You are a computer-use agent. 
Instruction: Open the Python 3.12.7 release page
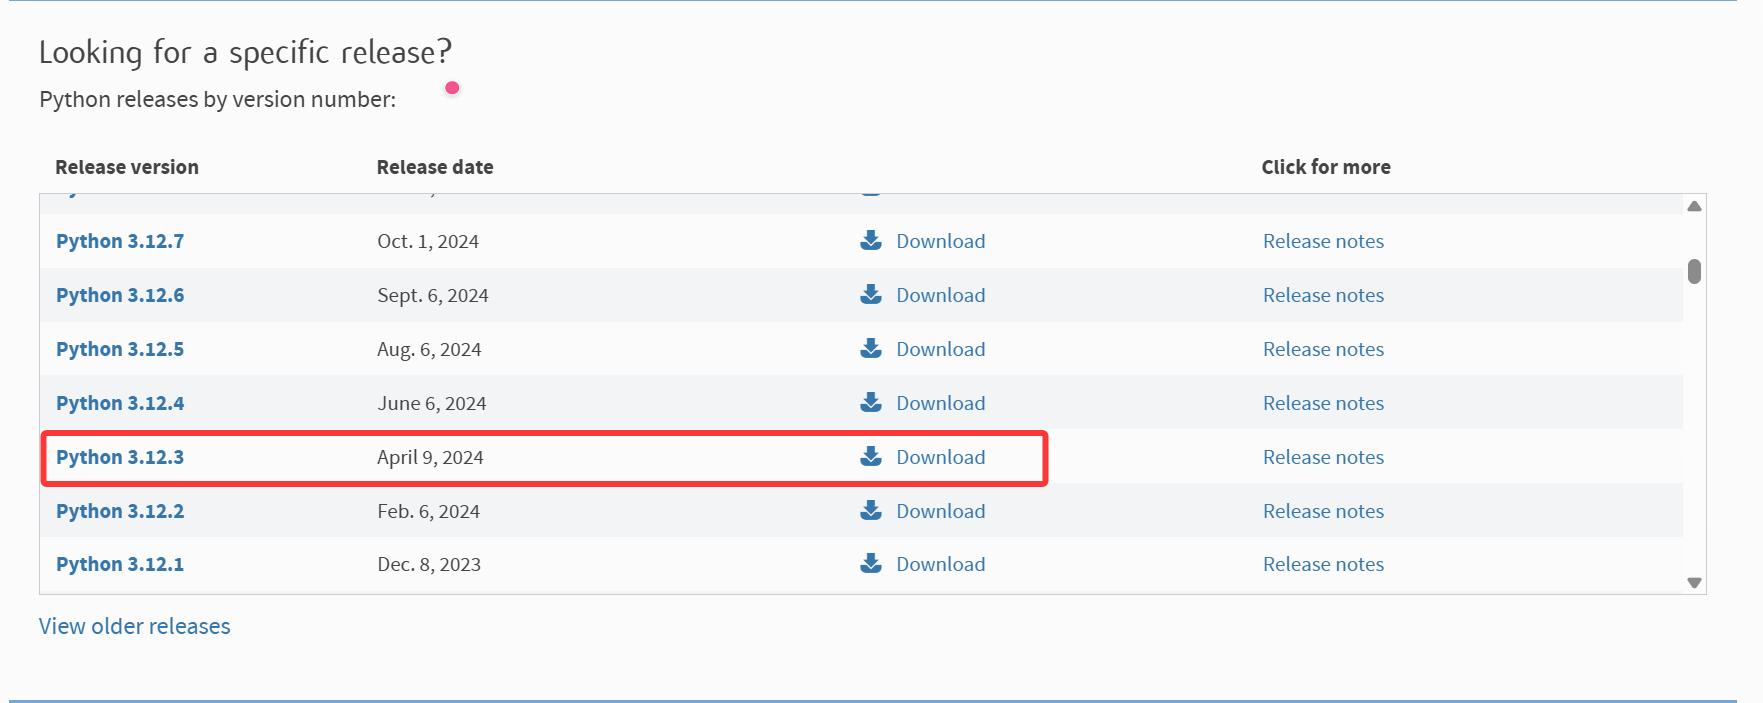pyautogui.click(x=120, y=241)
